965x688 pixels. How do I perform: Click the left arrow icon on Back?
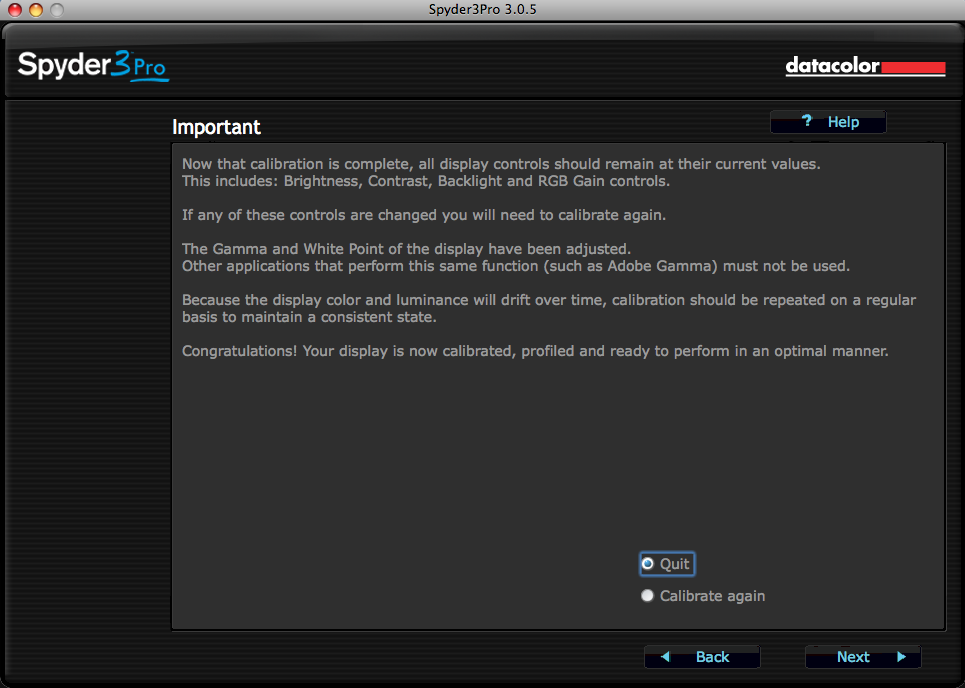click(x=665, y=657)
